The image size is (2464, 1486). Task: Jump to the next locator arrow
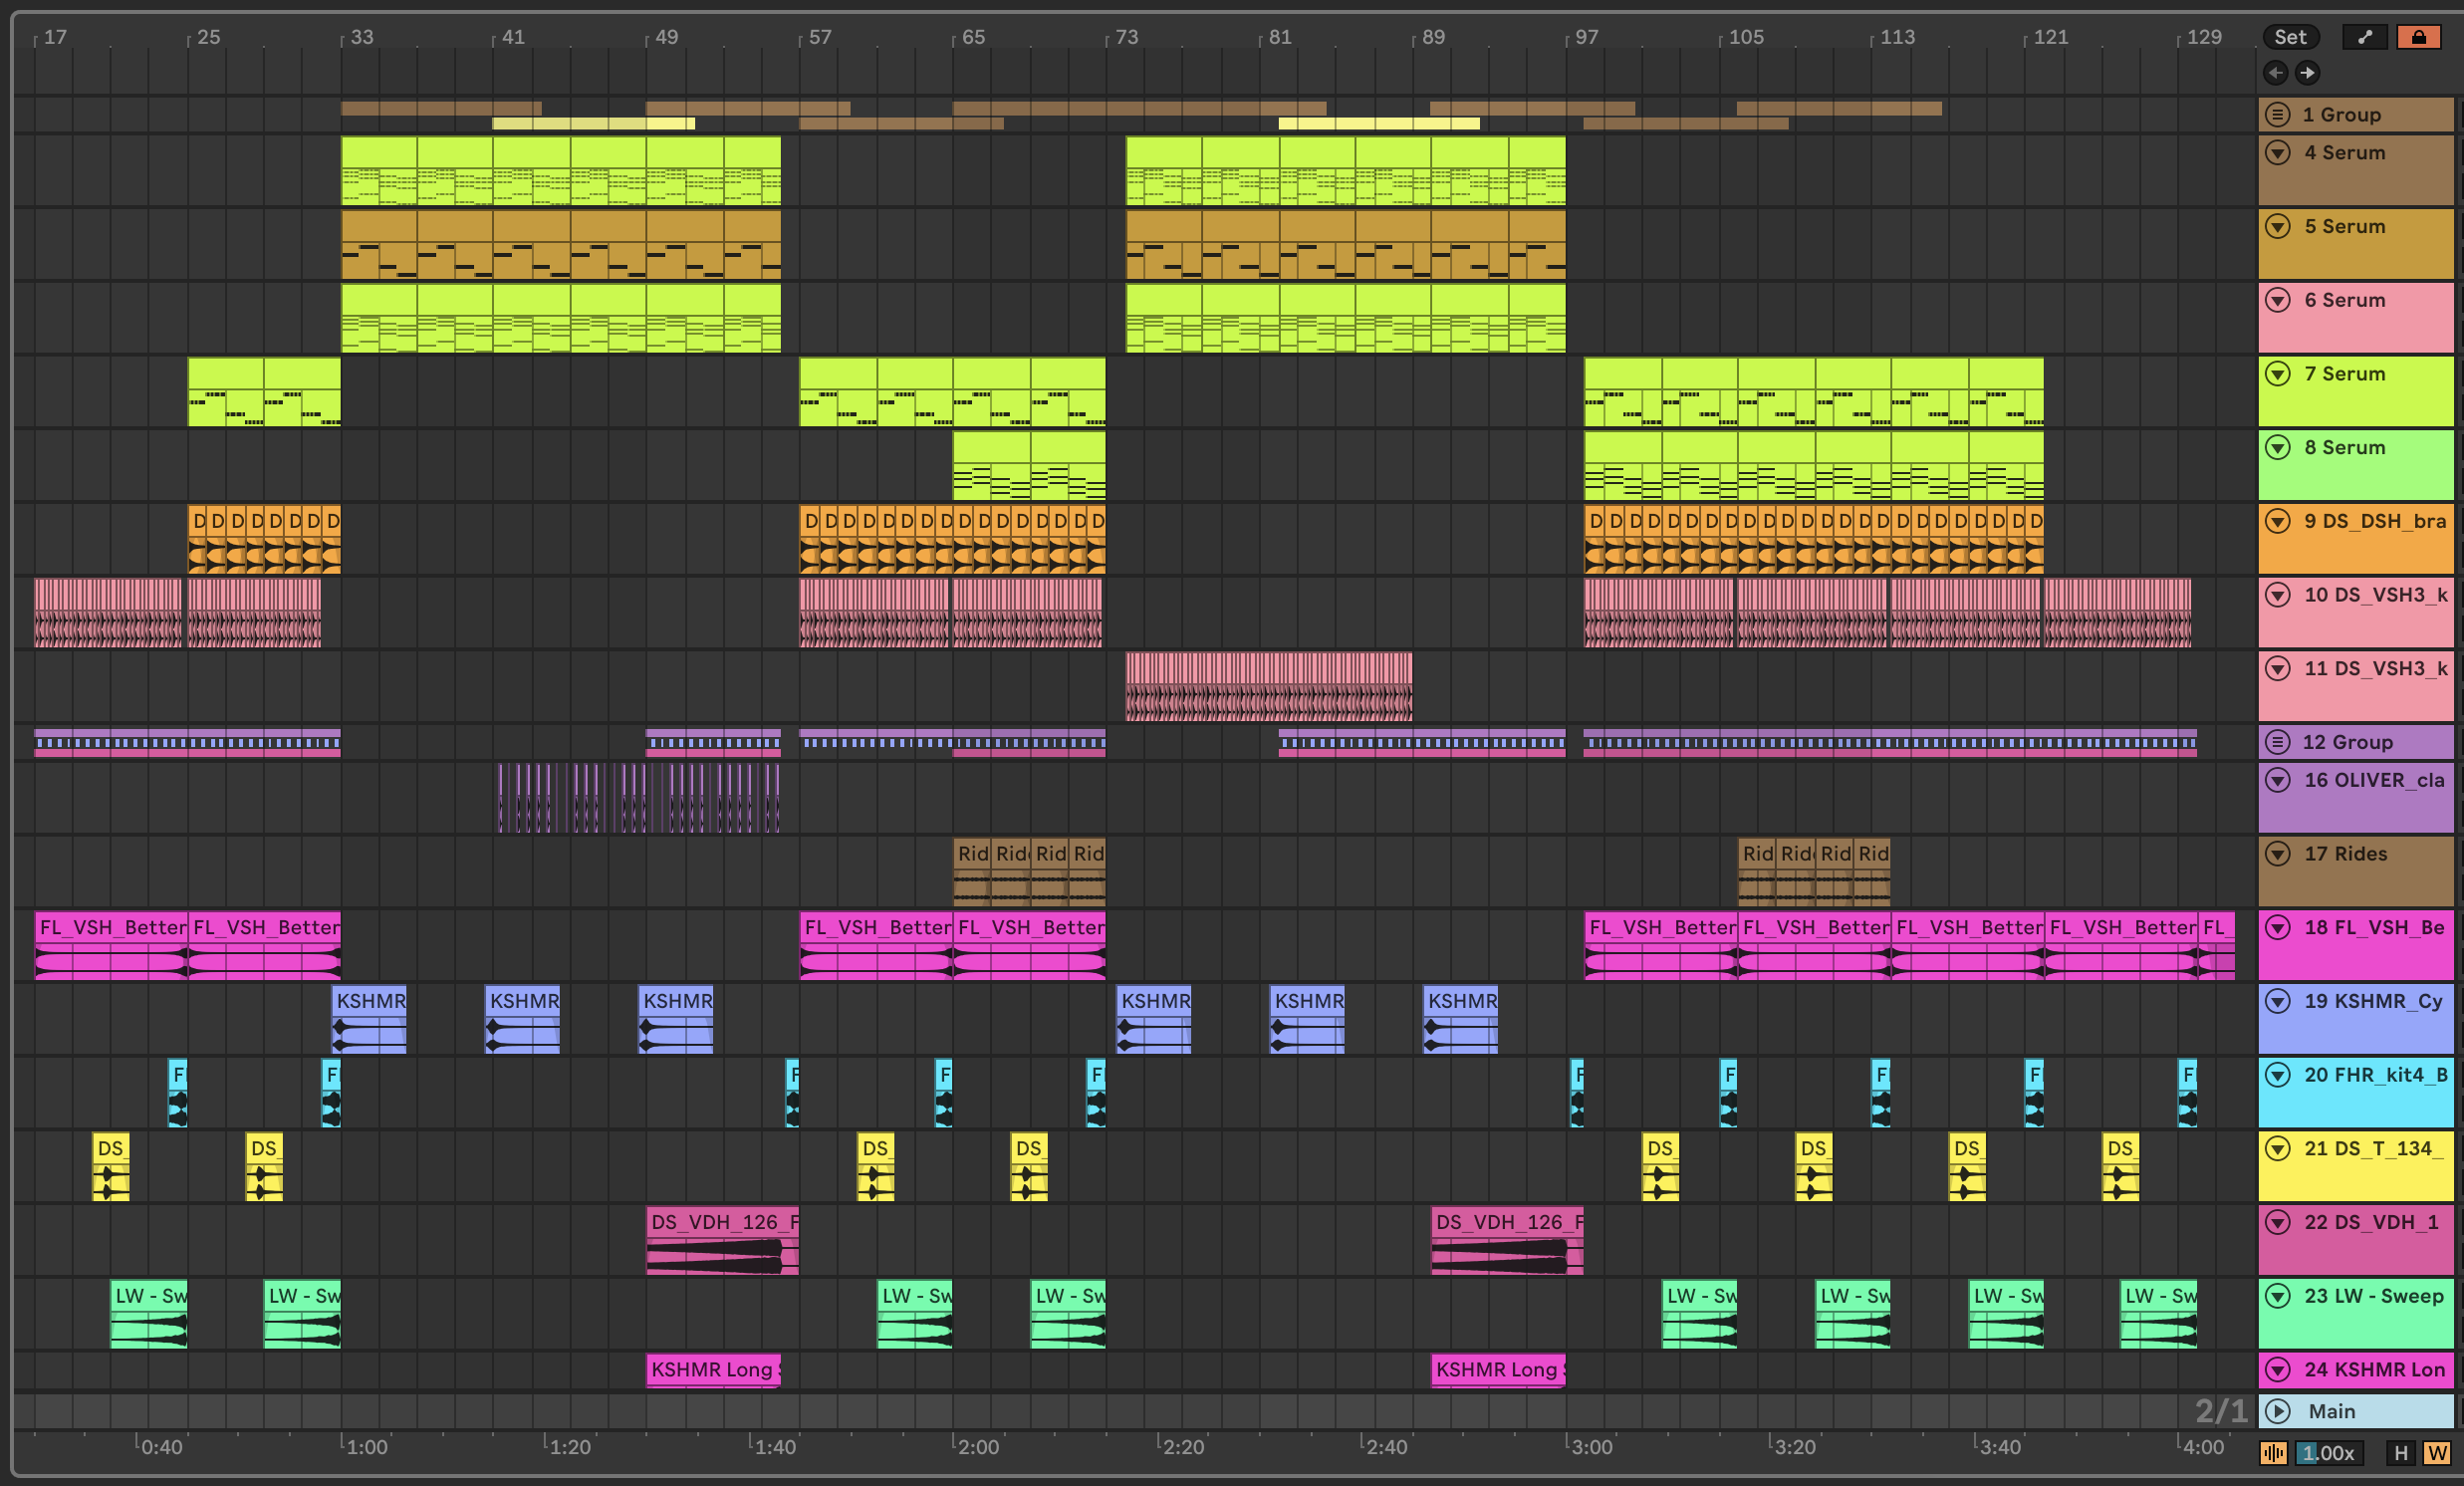pyautogui.click(x=2307, y=72)
